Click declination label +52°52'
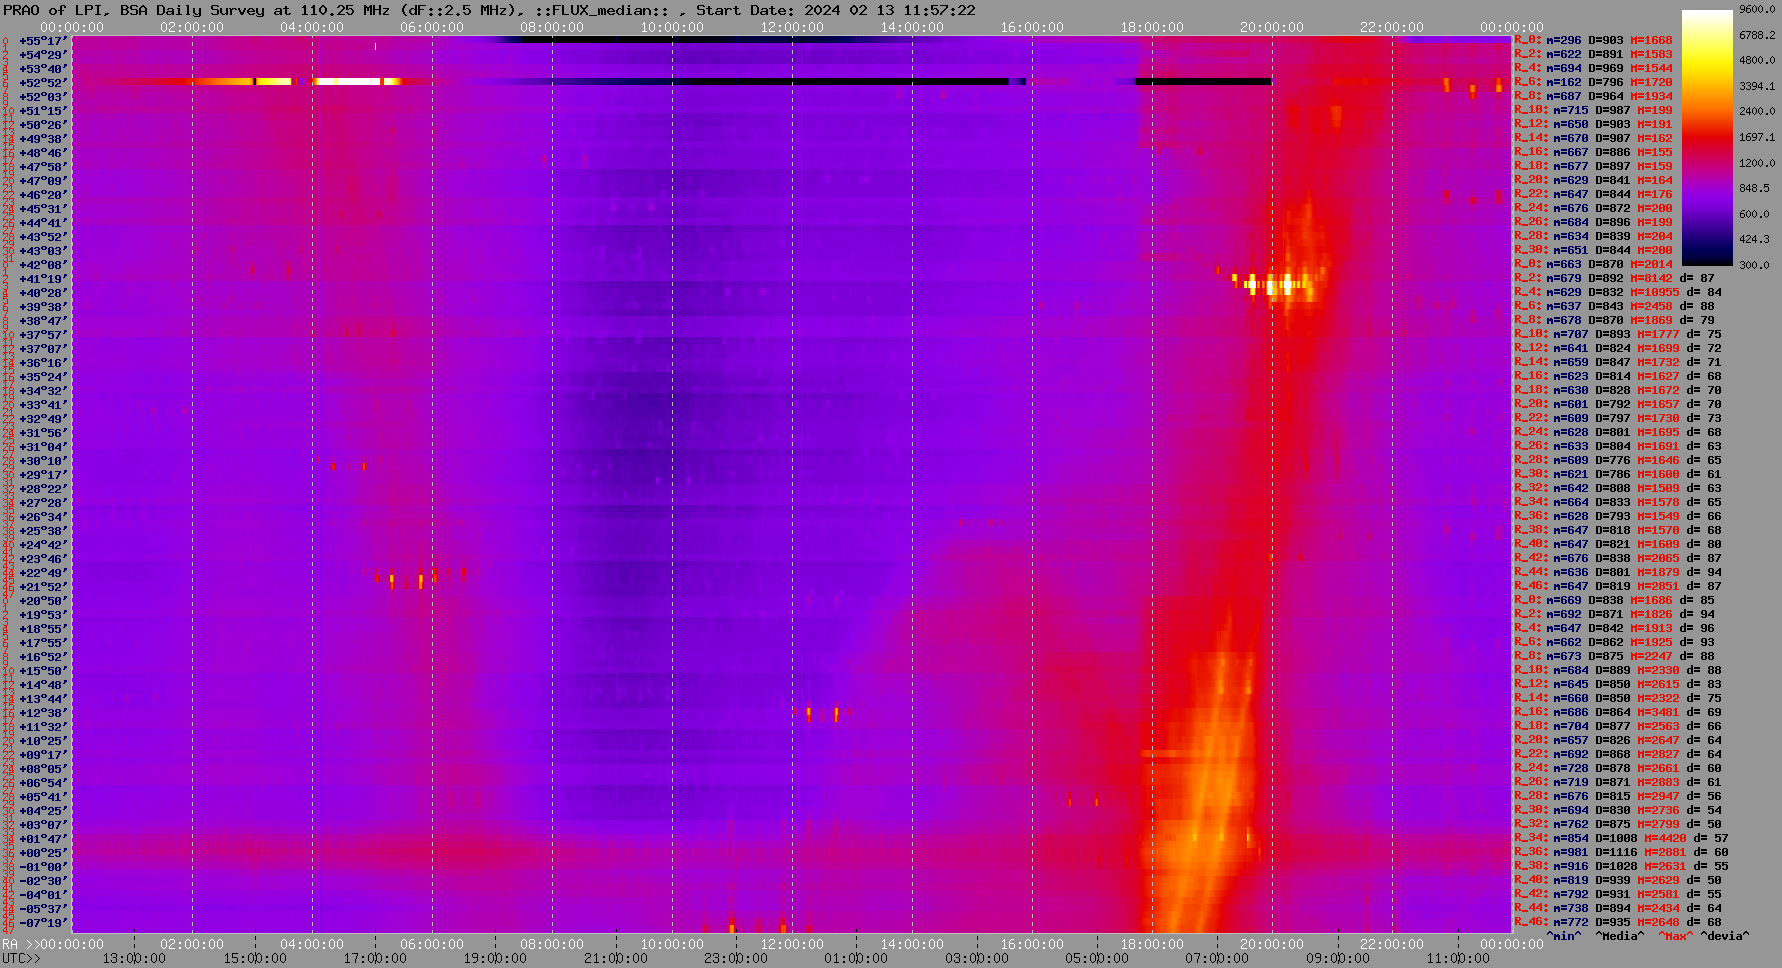Screen dimensions: 1782x968 tap(43, 83)
